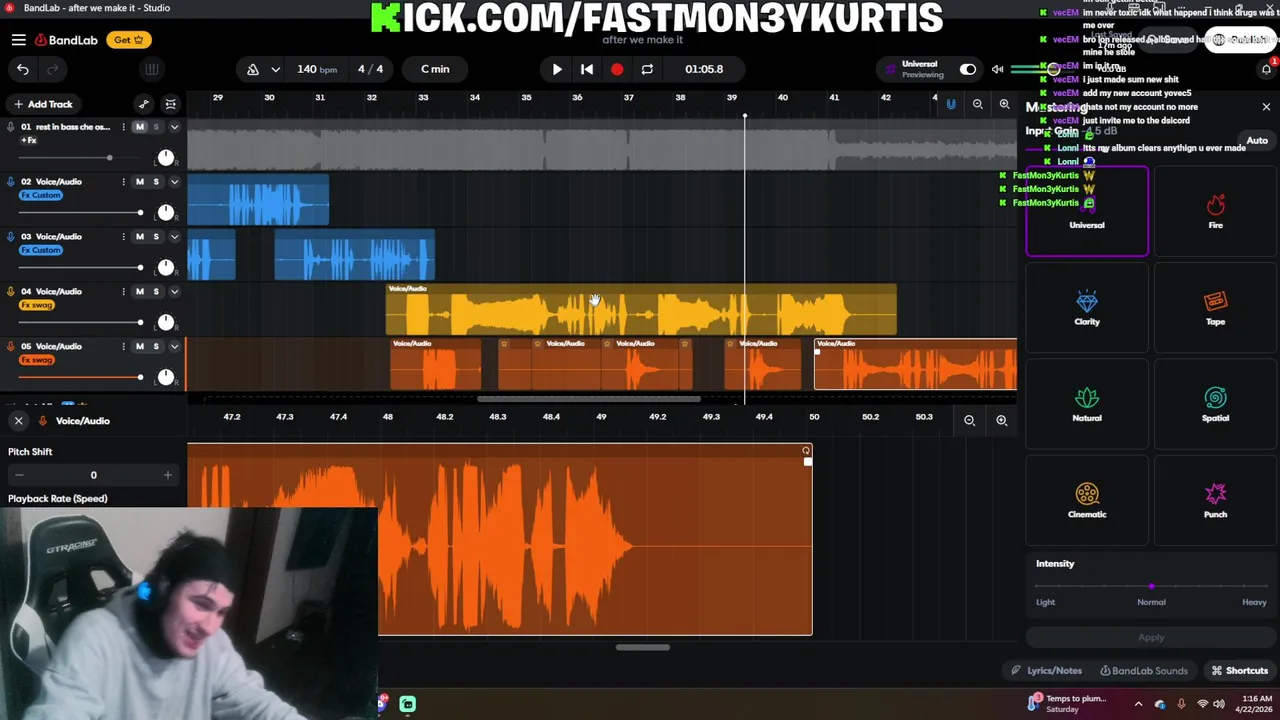Click the Add Track button
This screenshot has height=720, width=1280.
[x=42, y=104]
